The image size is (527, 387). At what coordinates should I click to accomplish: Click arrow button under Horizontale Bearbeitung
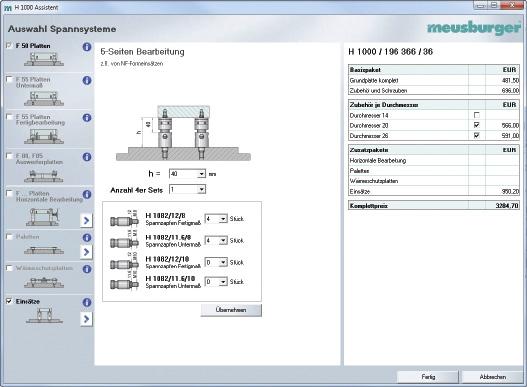point(86,221)
